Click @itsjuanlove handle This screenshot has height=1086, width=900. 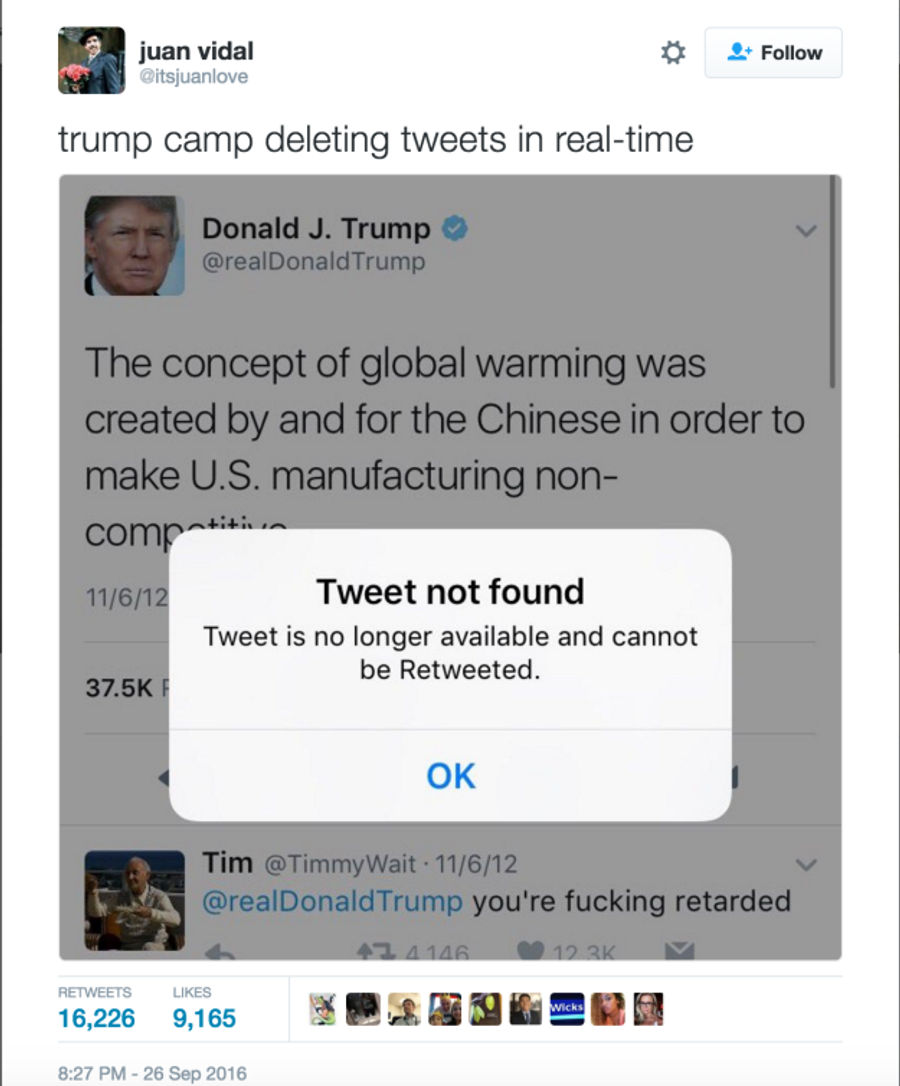[x=193, y=76]
